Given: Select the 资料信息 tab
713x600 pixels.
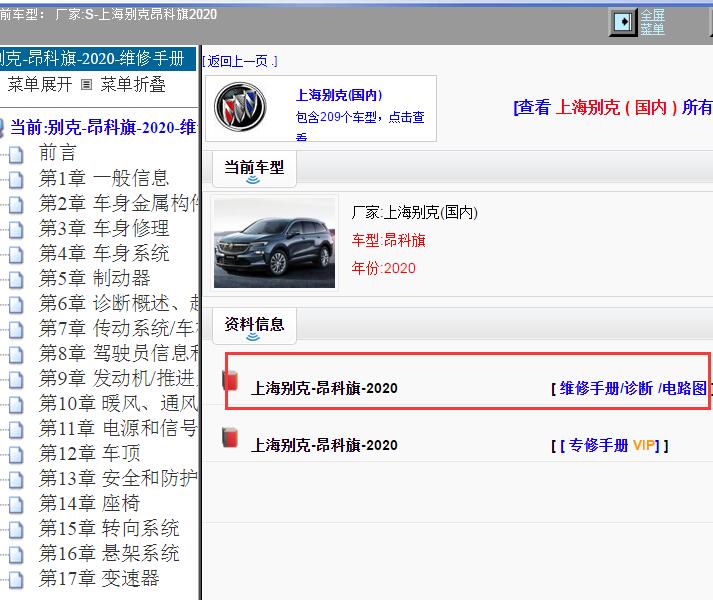Looking at the screenshot, I should [254, 326].
